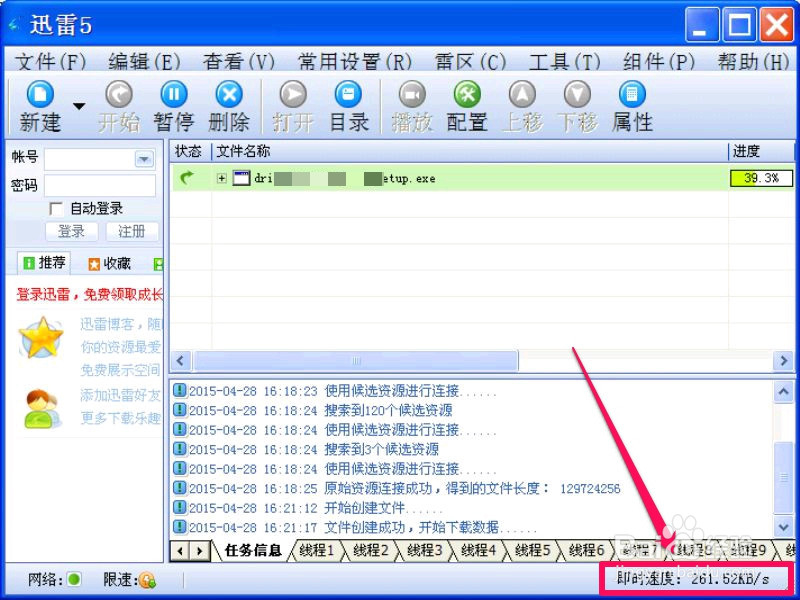Click the 文件名称 column header
Image resolution: width=800 pixels, height=600 pixels.
pyautogui.click(x=469, y=151)
